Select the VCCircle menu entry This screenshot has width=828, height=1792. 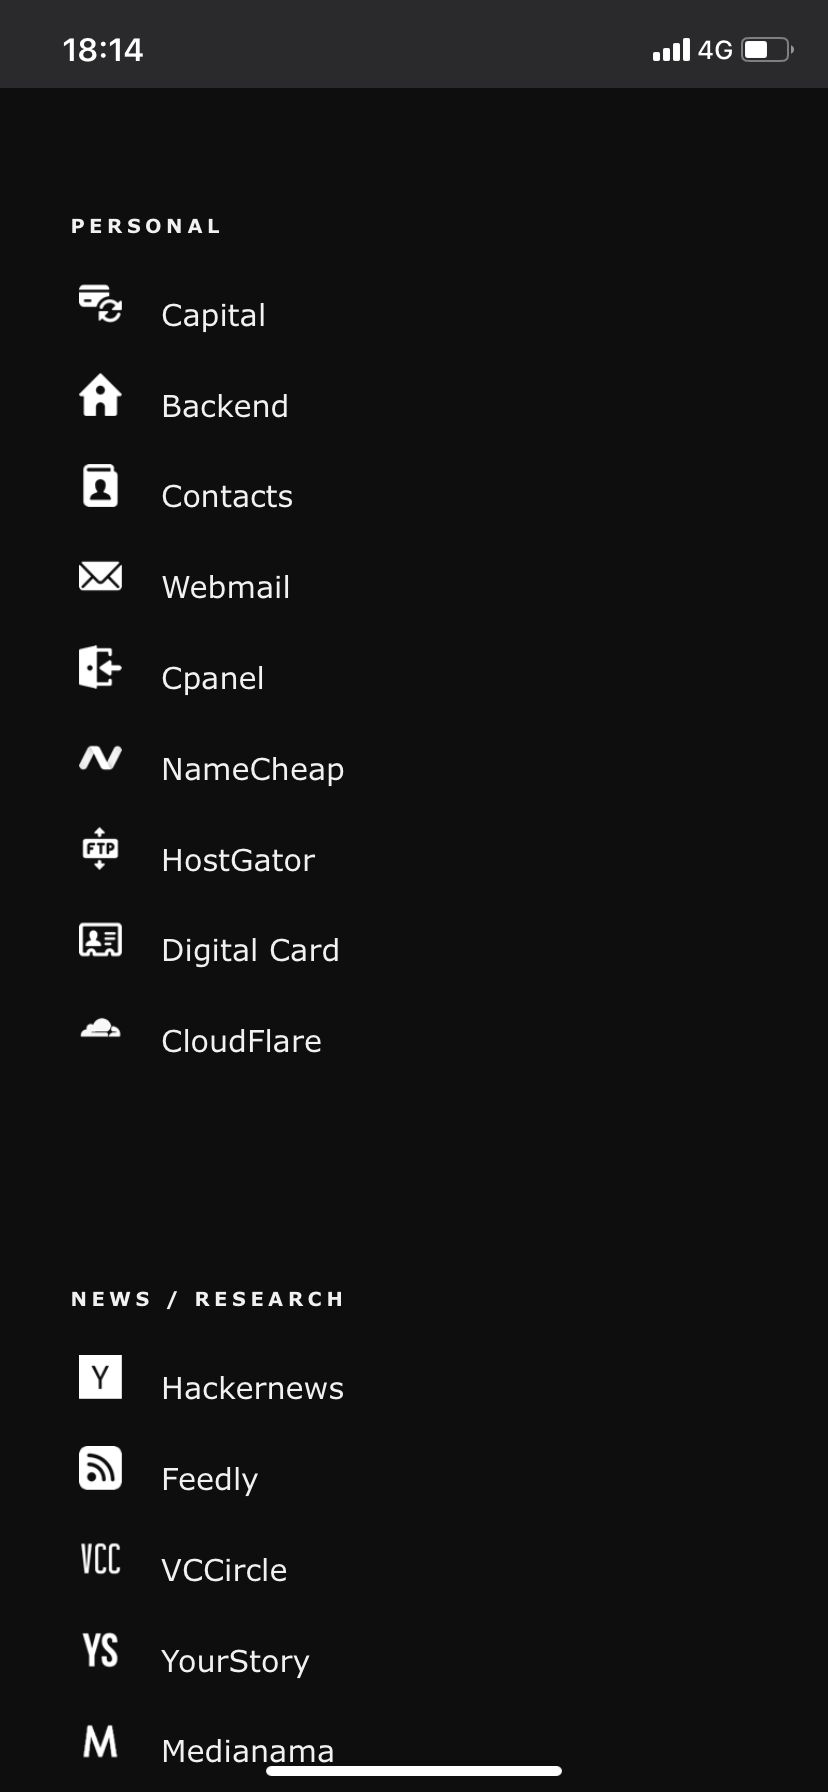[x=225, y=1570]
